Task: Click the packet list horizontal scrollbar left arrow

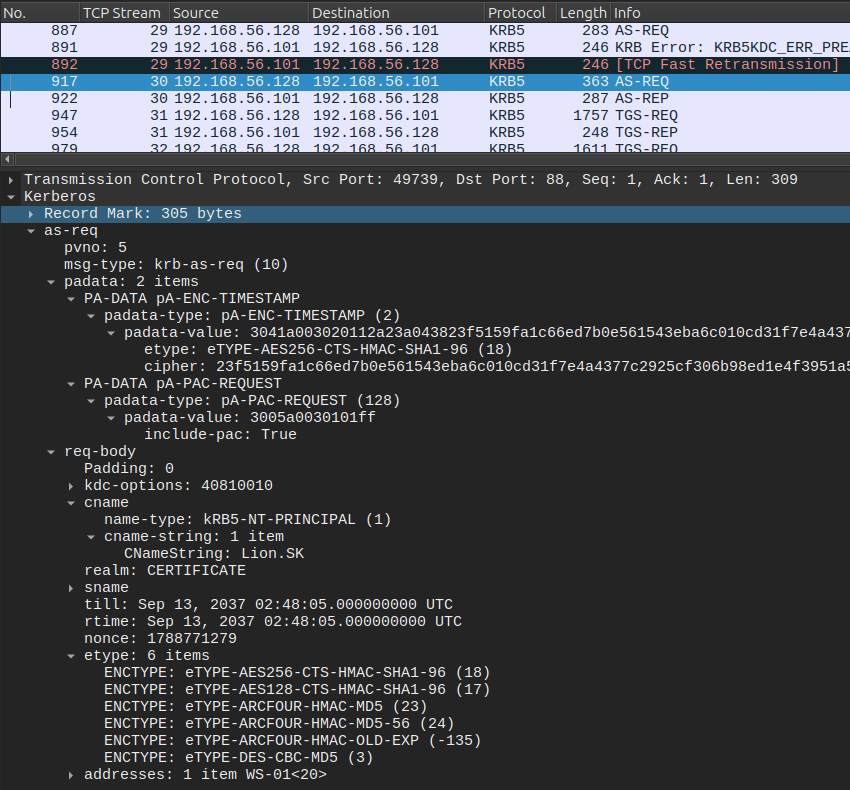Action: pos(7,160)
